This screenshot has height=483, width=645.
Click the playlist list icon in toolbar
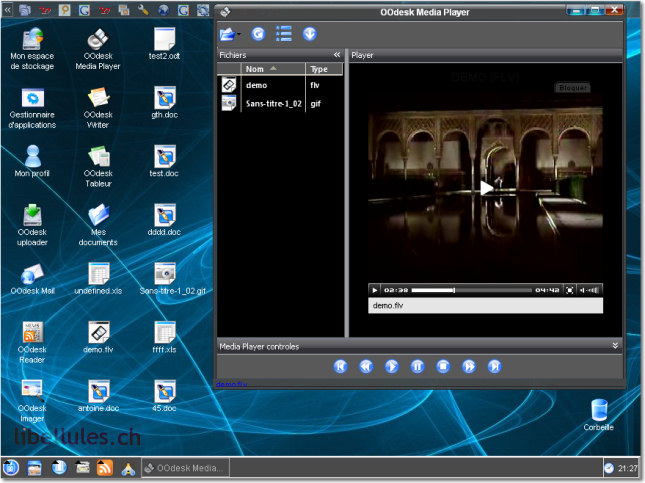(283, 34)
